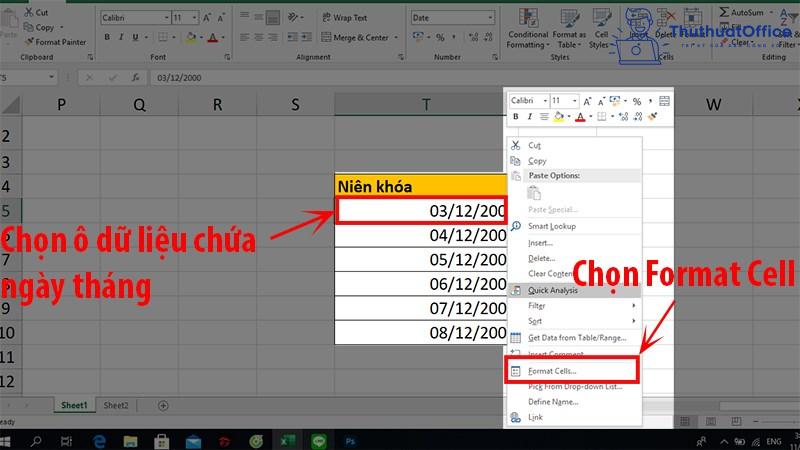Choose Cut from the context menu
The width and height of the screenshot is (800, 450).
click(x=574, y=145)
